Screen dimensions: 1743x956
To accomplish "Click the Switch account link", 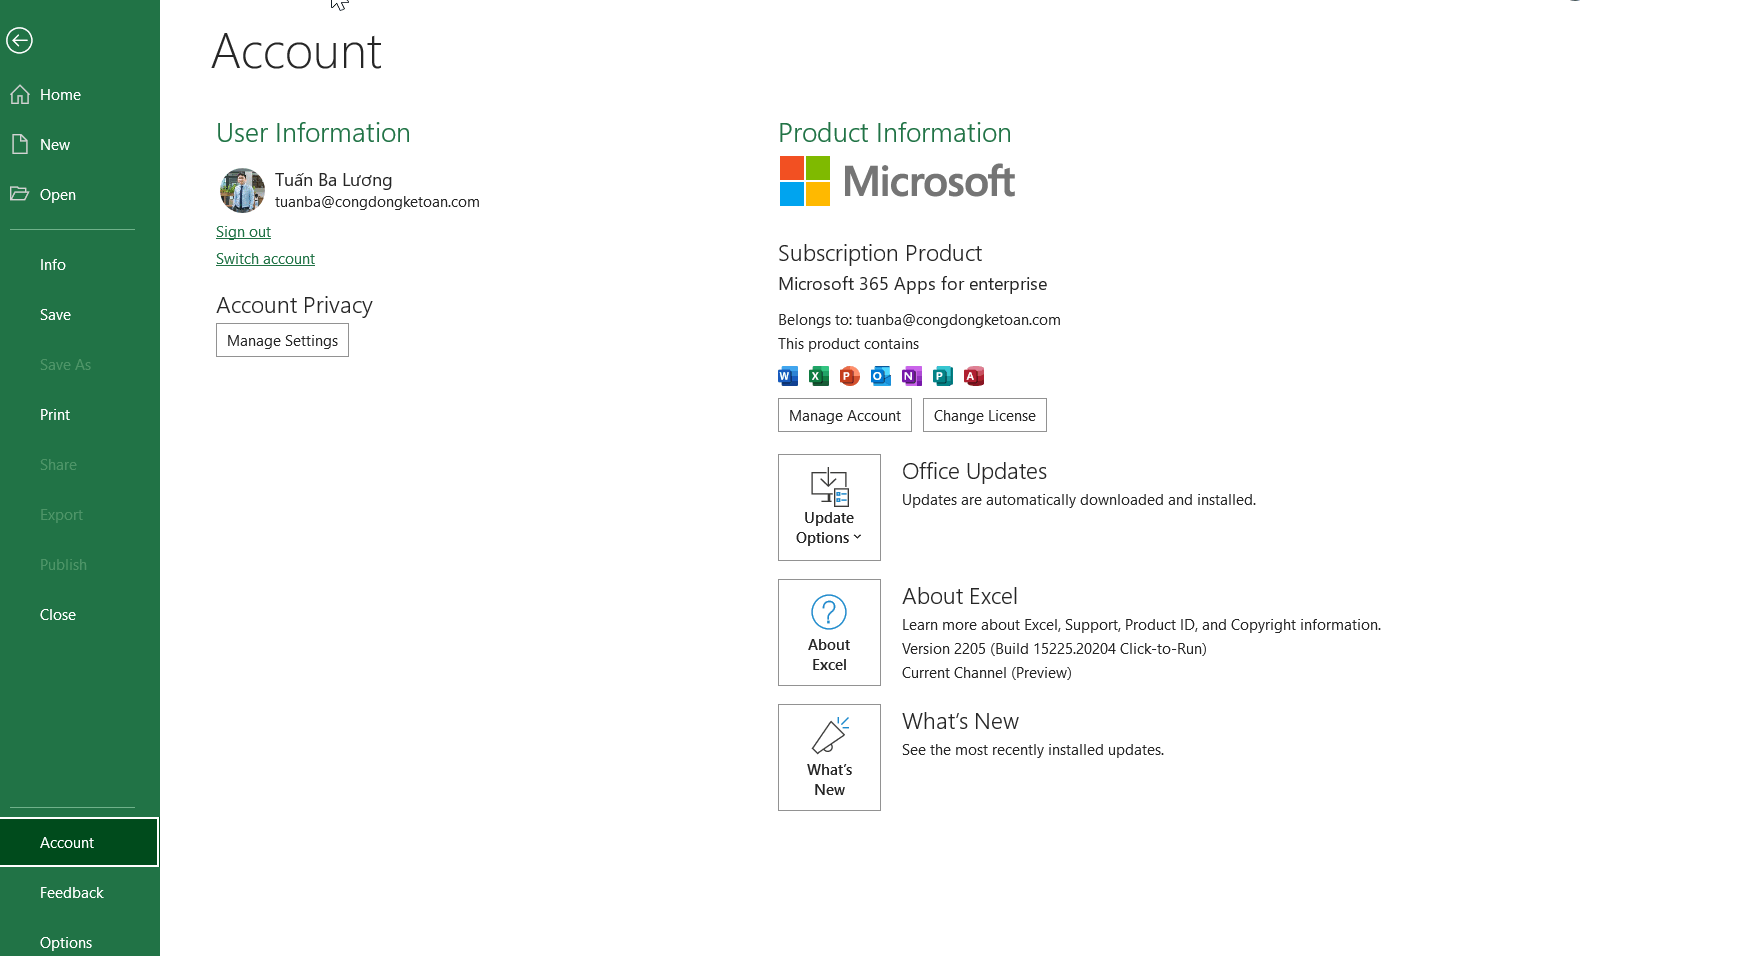I will [x=265, y=258].
